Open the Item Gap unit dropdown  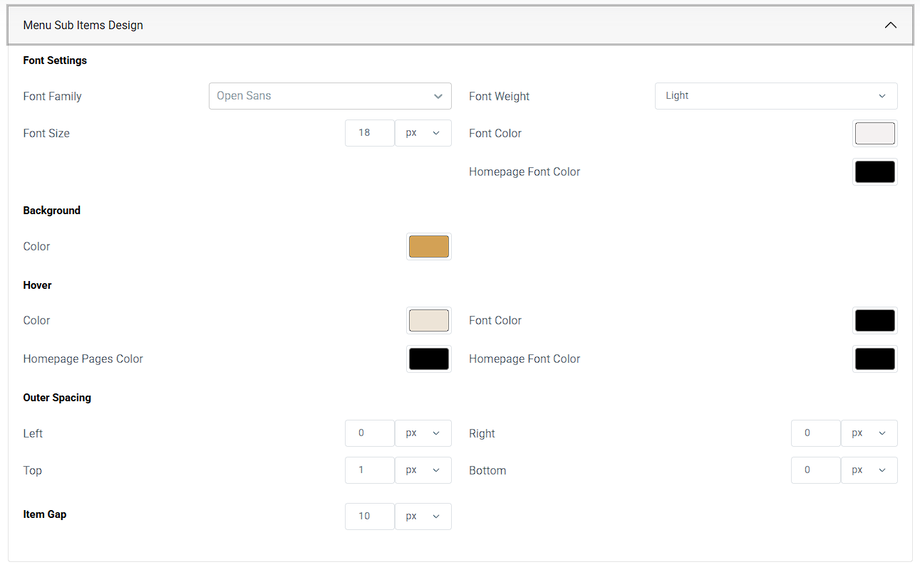pos(423,516)
